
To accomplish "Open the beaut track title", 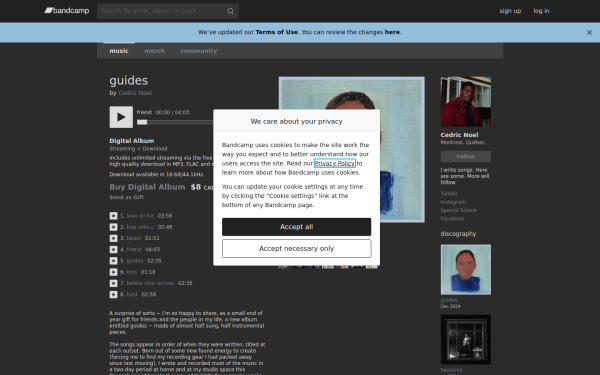I will tap(134, 238).
